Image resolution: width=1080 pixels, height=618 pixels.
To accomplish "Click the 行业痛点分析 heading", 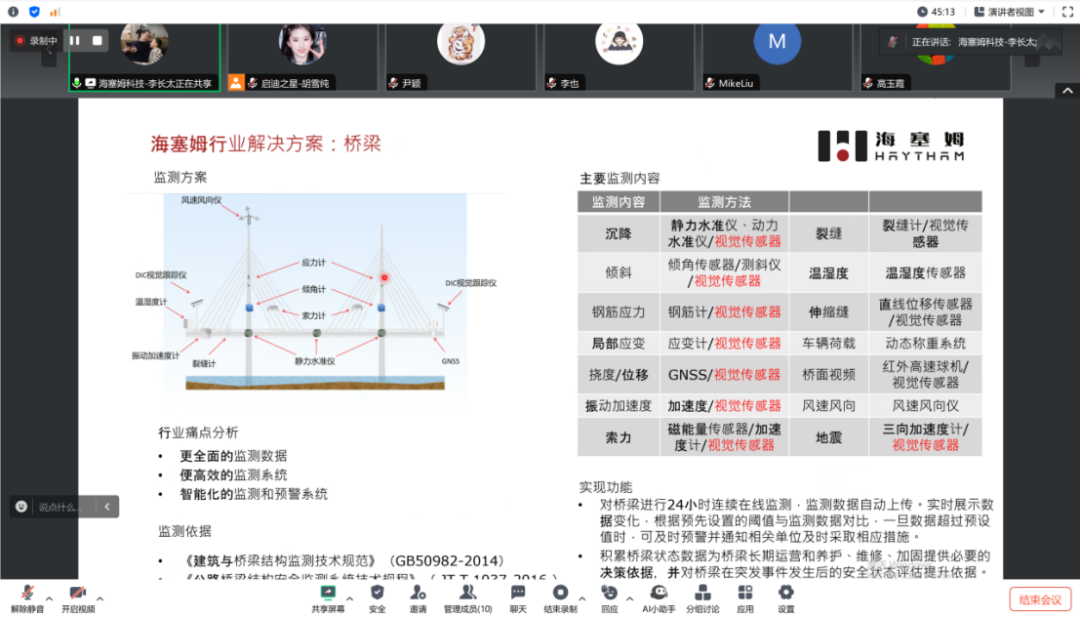I will coord(198,433).
